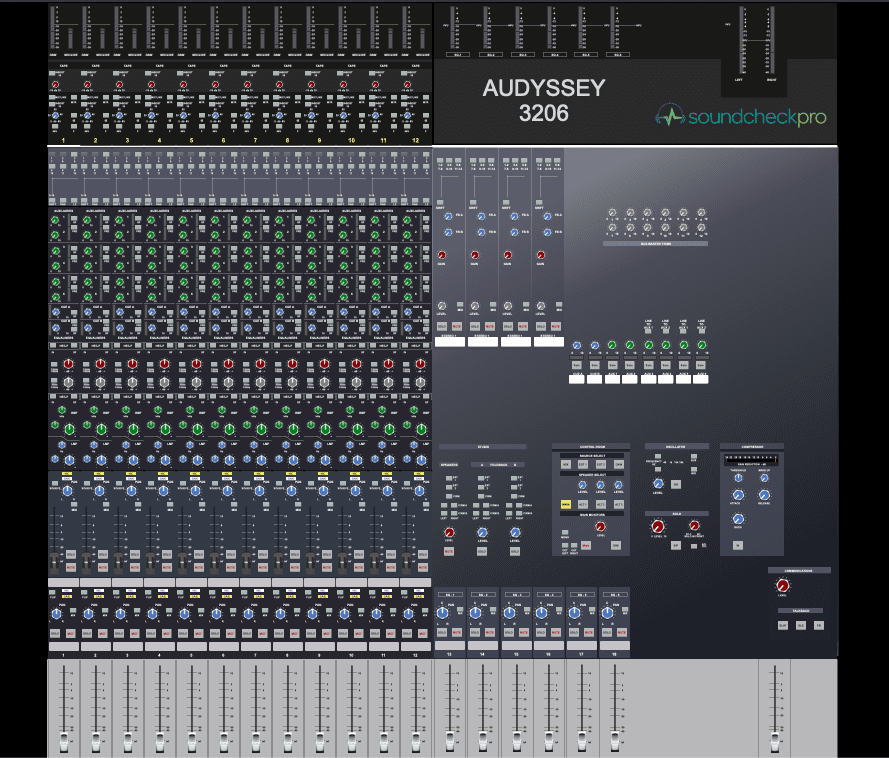Switch speakers to ALT 3

pyautogui.click(x=619, y=504)
